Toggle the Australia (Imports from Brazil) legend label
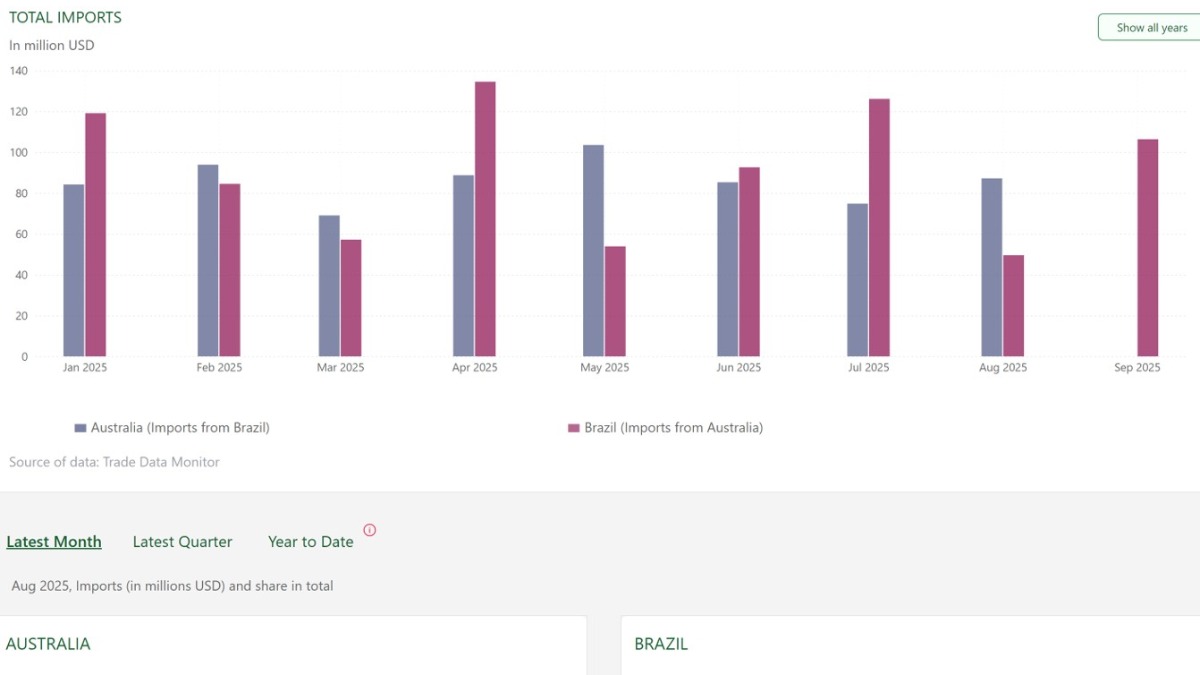1200x675 pixels. (x=180, y=428)
